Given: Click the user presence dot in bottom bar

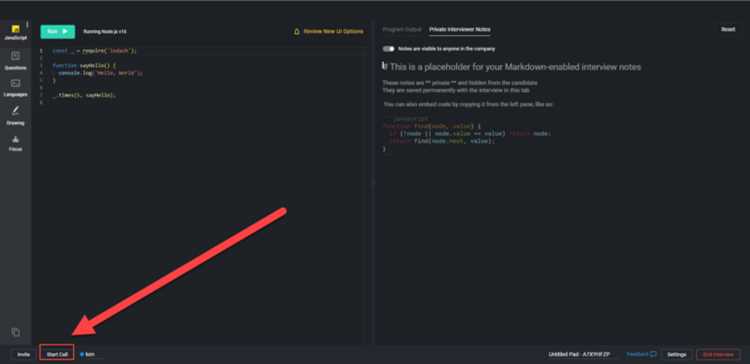Looking at the screenshot, I should [82, 354].
